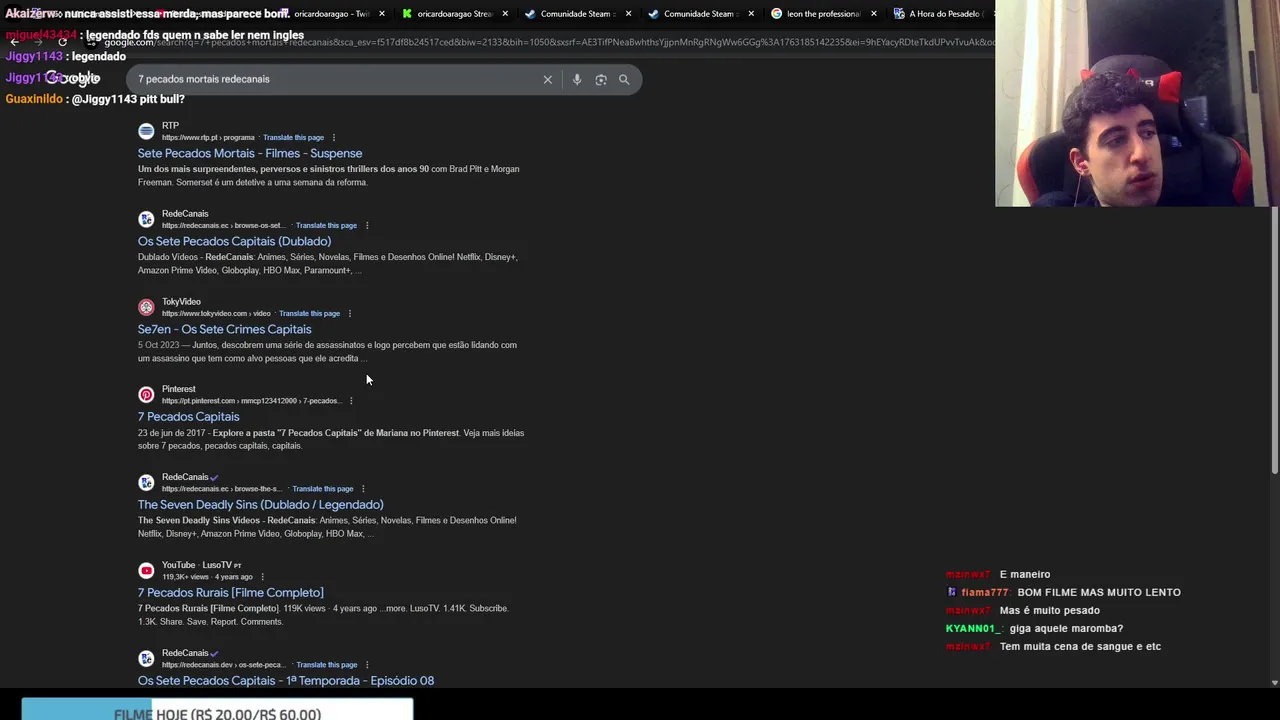This screenshot has height=720, width=1280.
Task: Translate this page for The Seven Deadly Sins result
Action: coord(322,489)
